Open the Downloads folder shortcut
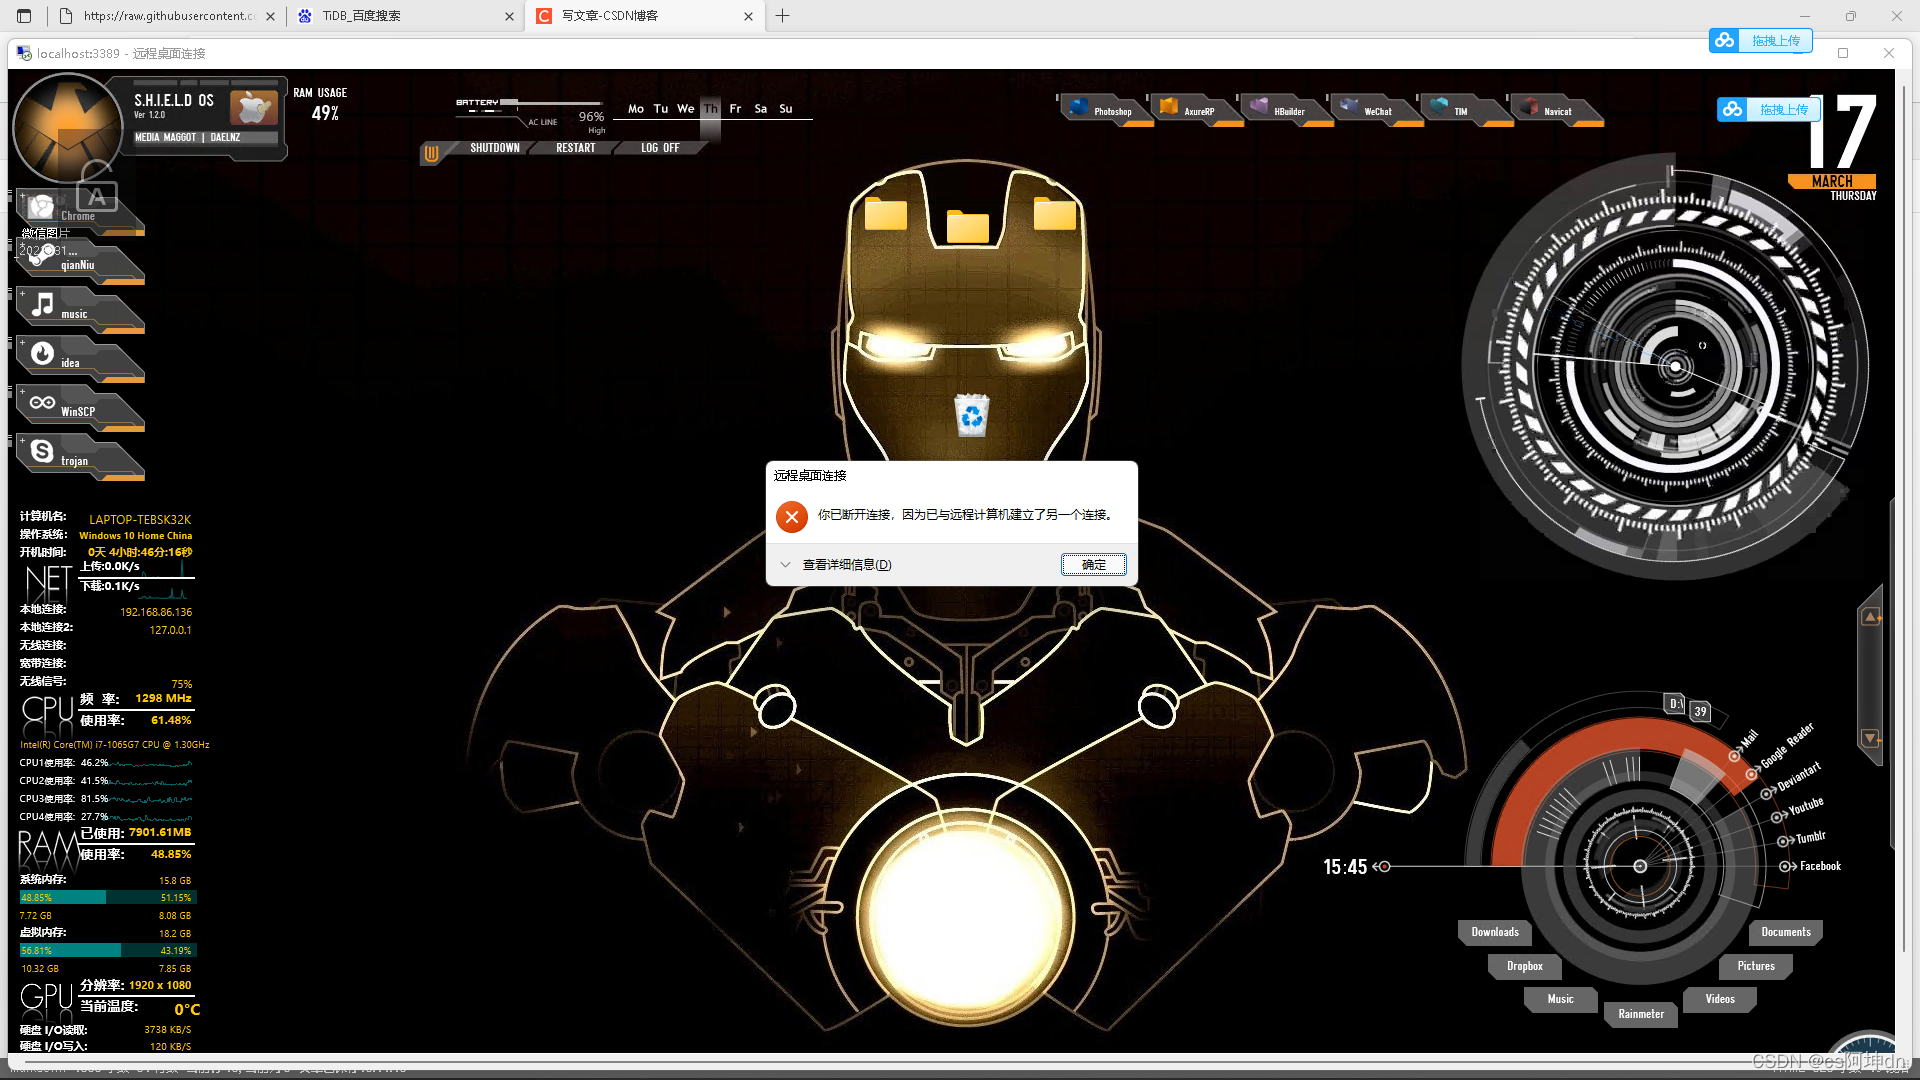The image size is (1920, 1080). [x=1495, y=932]
